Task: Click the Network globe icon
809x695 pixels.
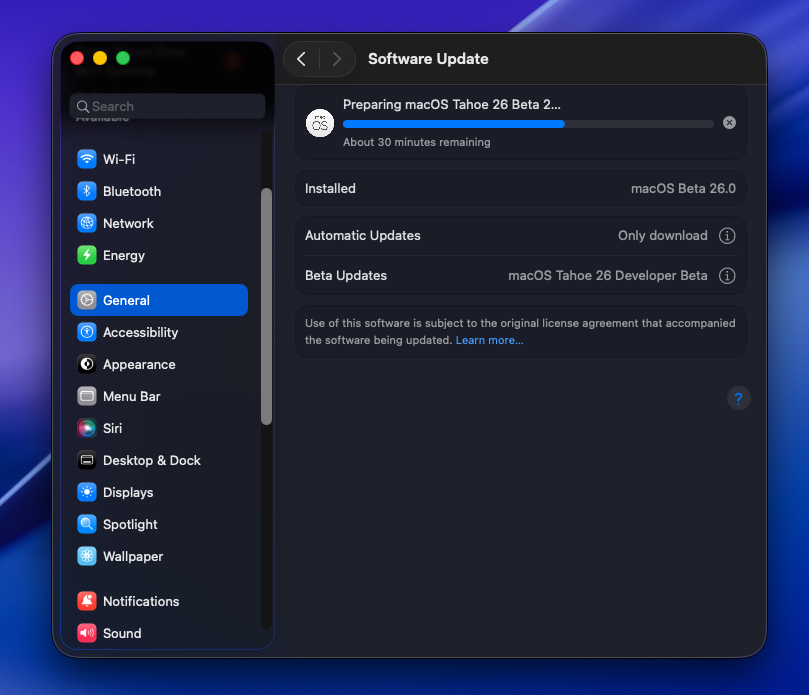Action: pos(87,223)
